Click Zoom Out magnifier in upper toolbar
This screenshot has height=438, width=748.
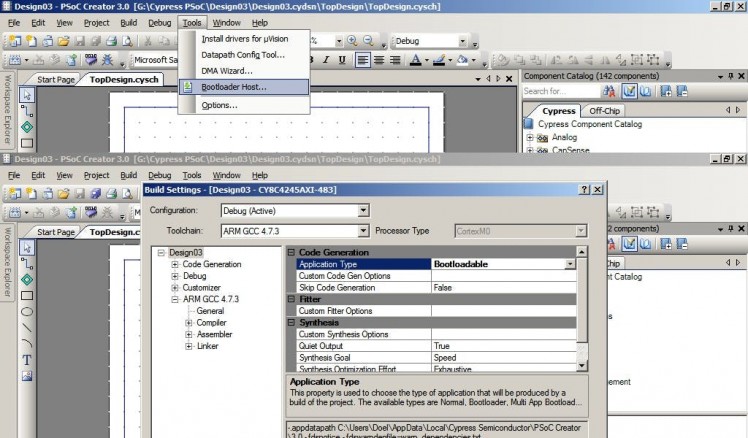368,41
